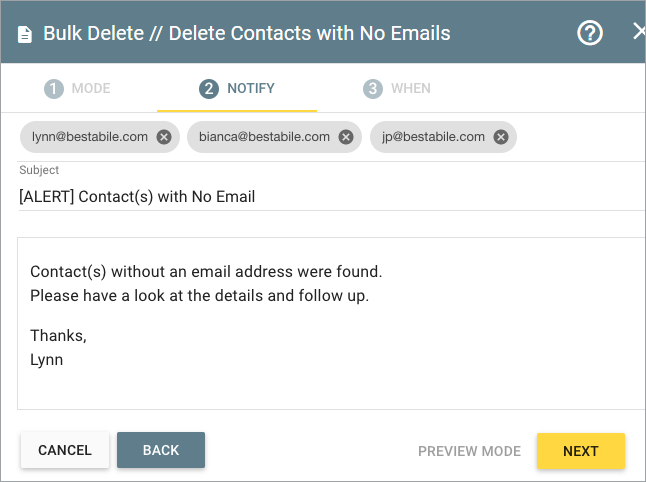Remove bianca@bestabile.com recipient chip
The image size is (646, 482).
[346, 137]
